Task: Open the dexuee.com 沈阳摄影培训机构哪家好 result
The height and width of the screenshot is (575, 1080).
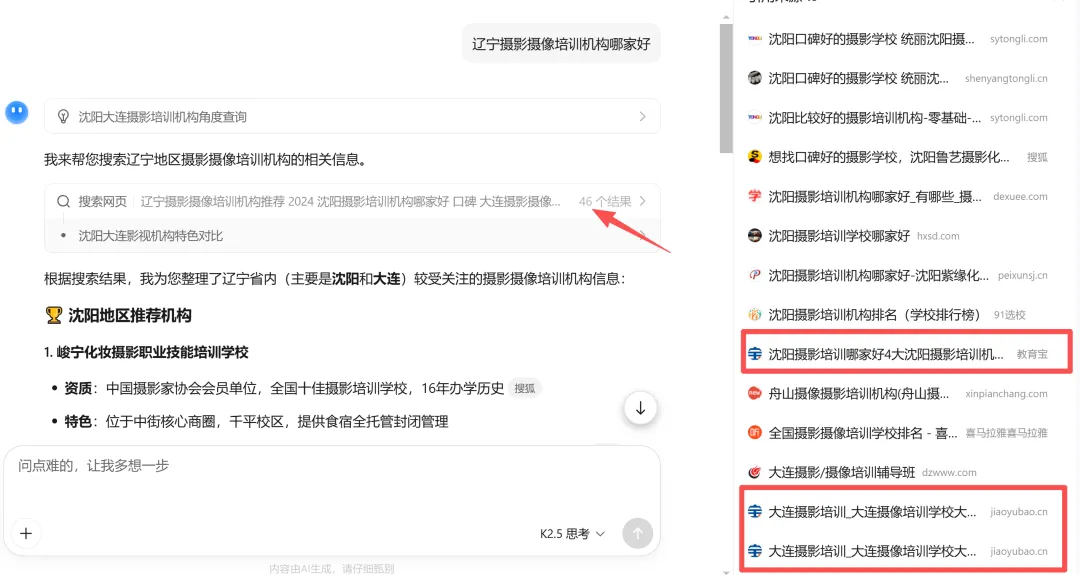Action: pos(897,196)
